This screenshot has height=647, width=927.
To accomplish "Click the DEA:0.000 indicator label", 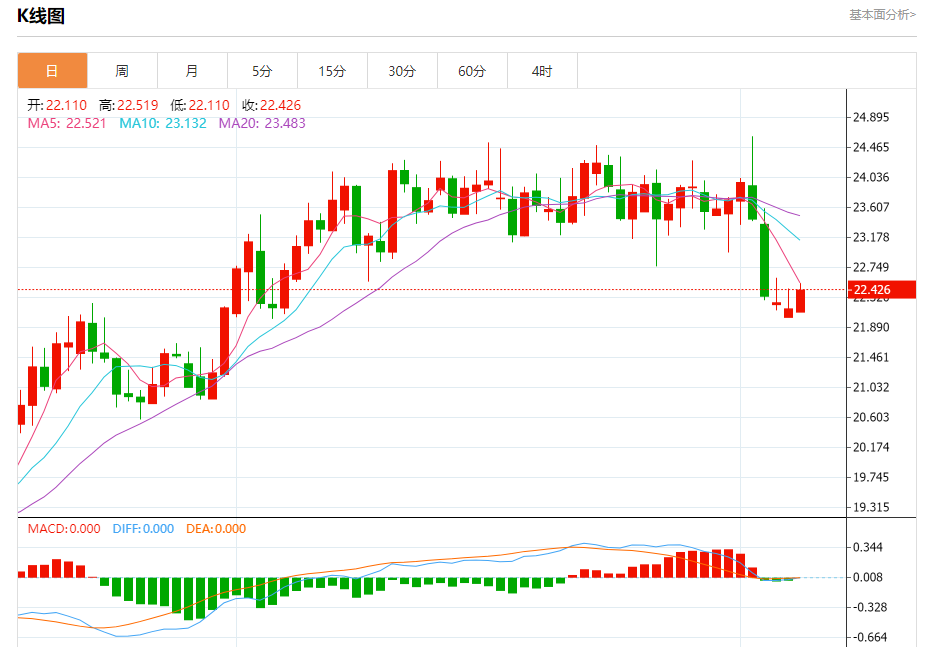I will coord(216,529).
